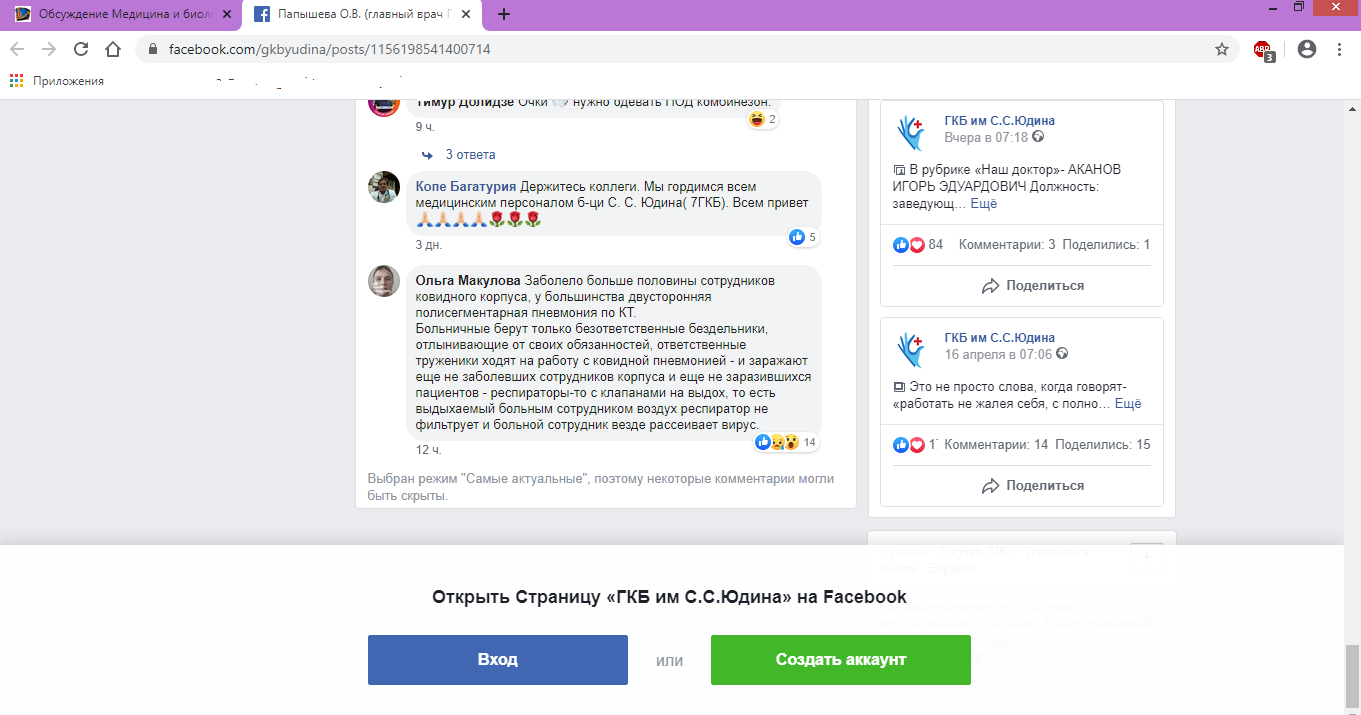The image size is (1361, 715).
Task: Click the browser forward arrow
Action: [x=49, y=49]
